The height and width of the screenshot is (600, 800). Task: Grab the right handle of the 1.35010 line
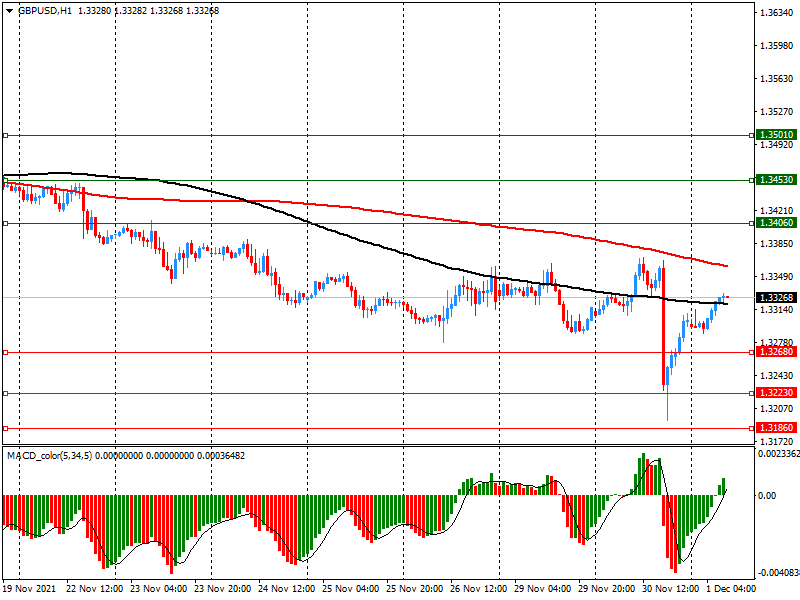point(752,135)
